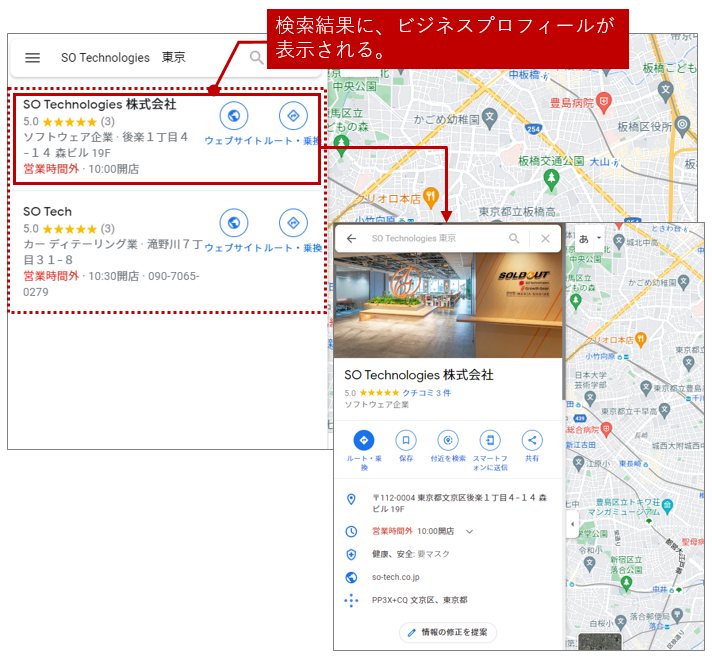Collapse the side panel with the arrow tab
The image size is (712, 658).
[571, 524]
